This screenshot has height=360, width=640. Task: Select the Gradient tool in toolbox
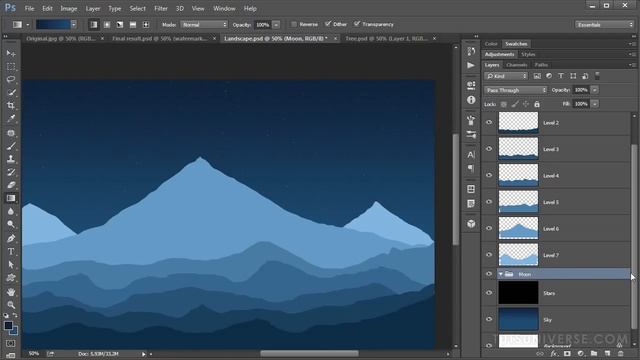[11, 198]
